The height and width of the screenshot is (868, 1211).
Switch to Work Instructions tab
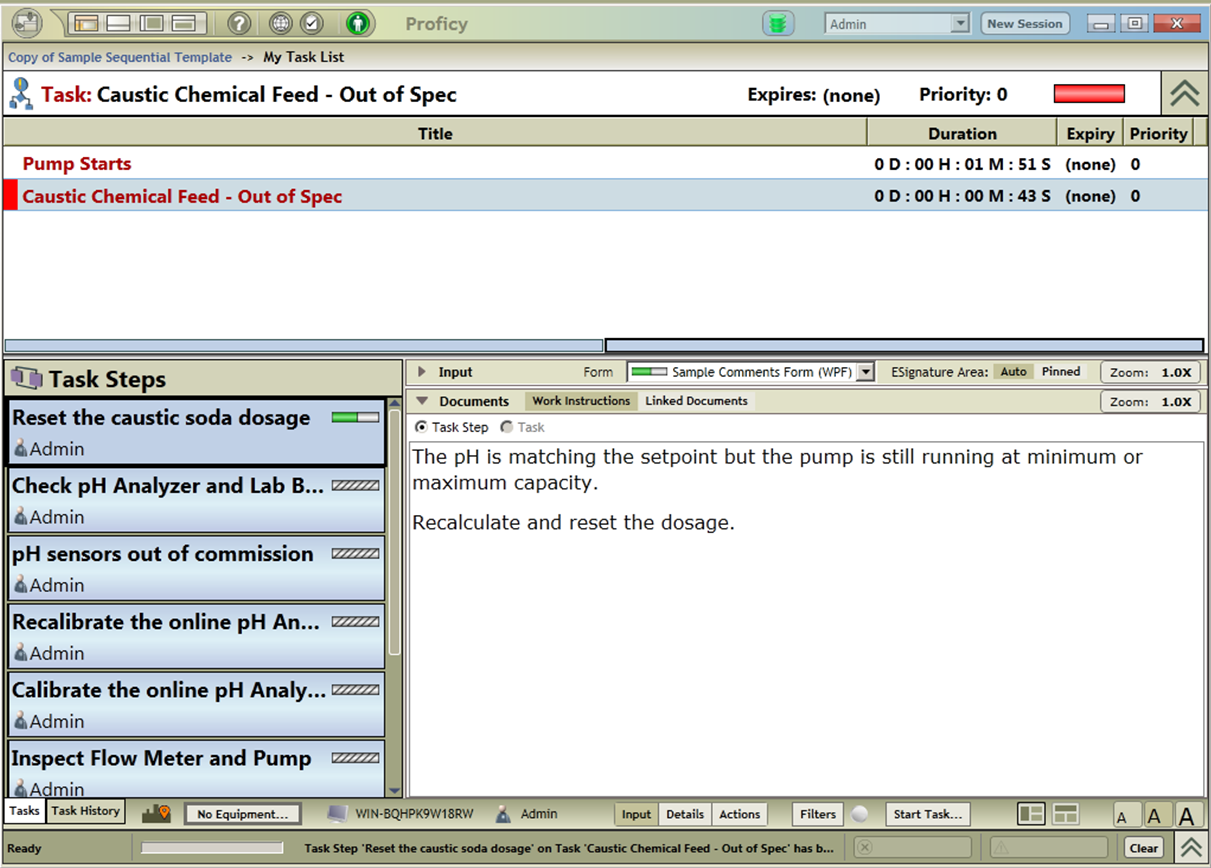point(581,401)
